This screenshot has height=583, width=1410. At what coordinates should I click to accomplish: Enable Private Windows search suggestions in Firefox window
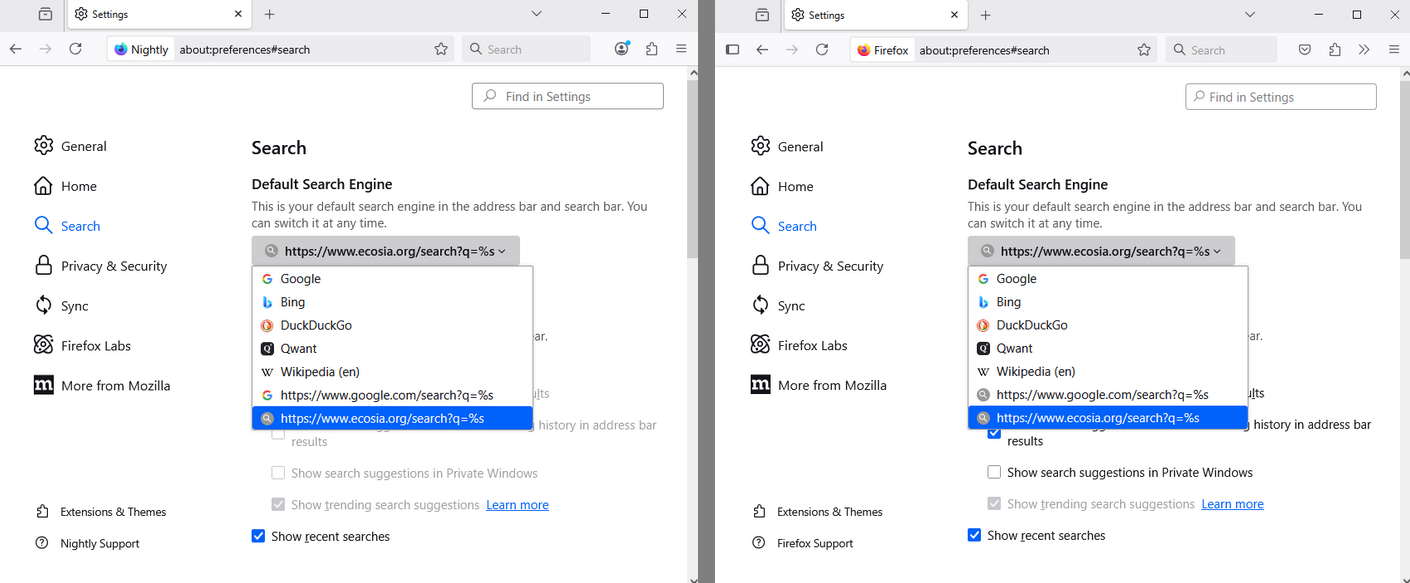click(x=994, y=472)
